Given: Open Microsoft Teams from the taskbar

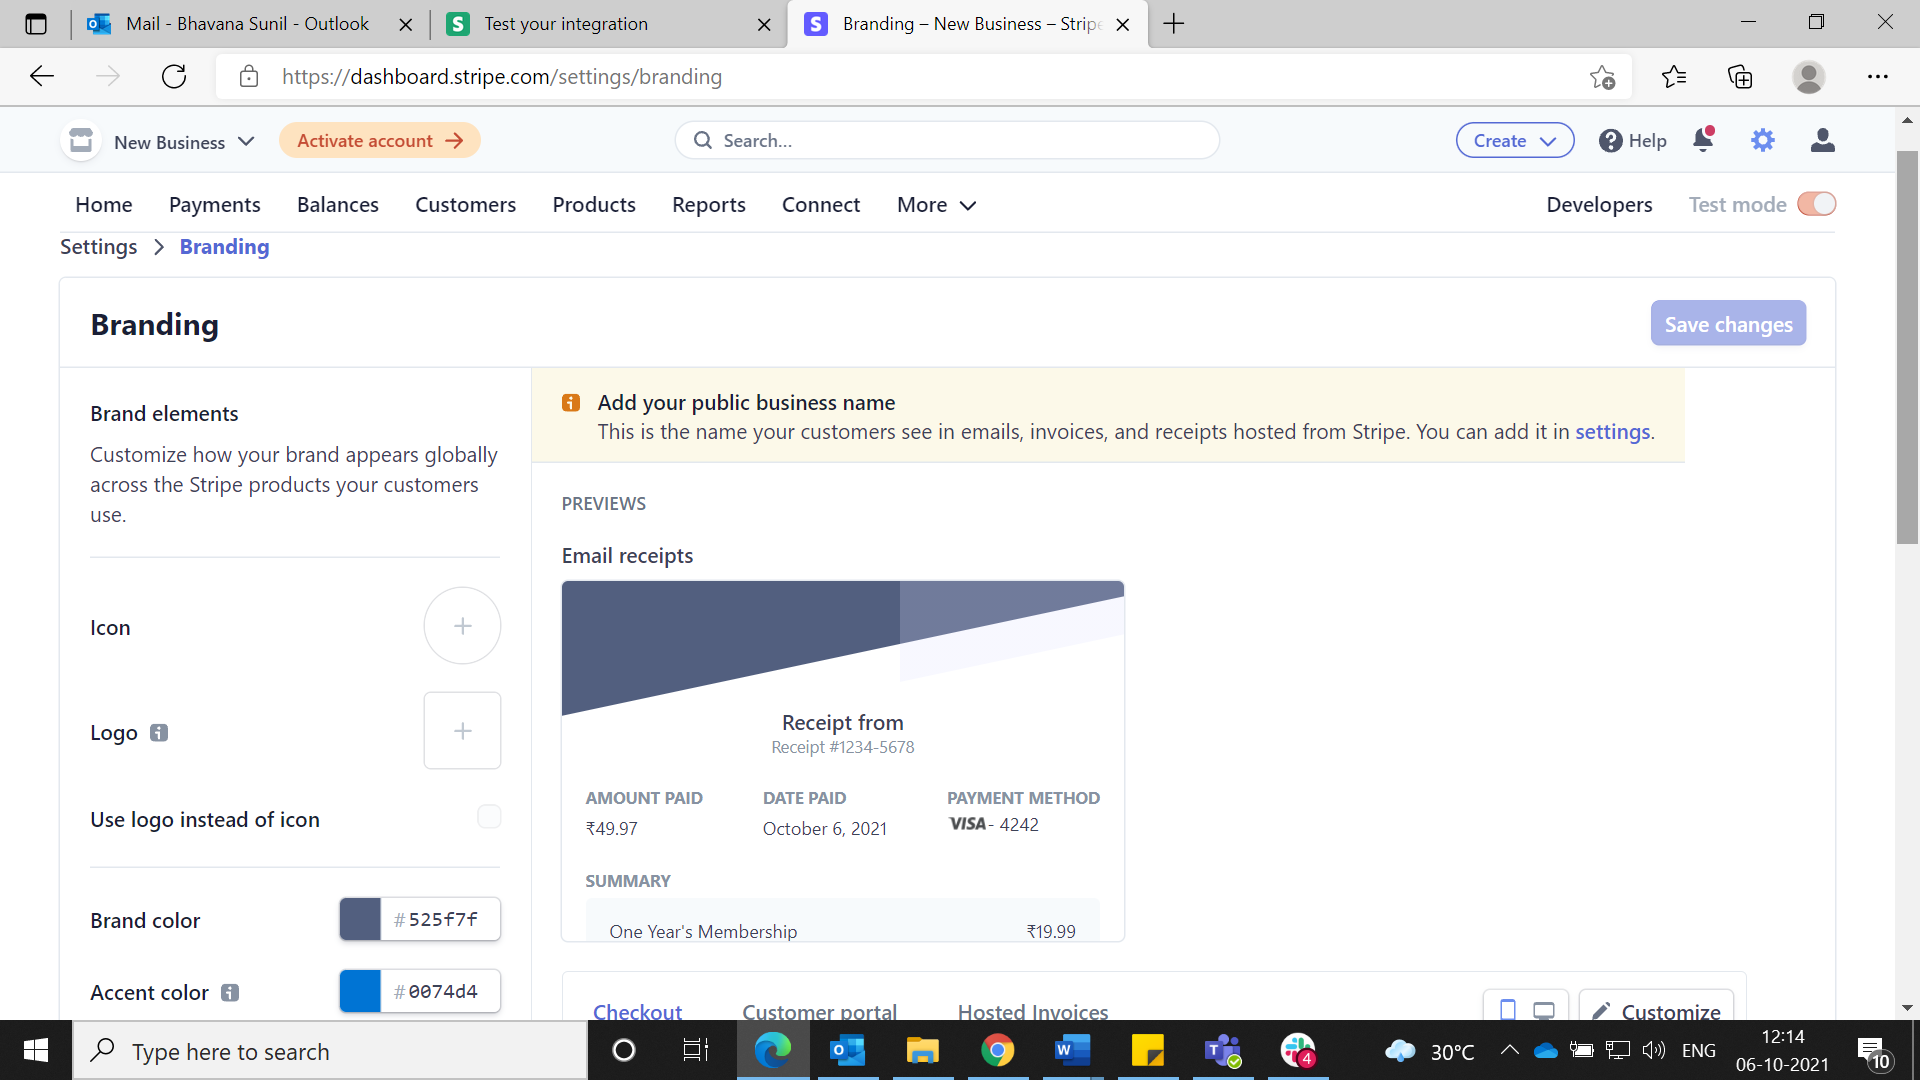Looking at the screenshot, I should [x=1222, y=1050].
